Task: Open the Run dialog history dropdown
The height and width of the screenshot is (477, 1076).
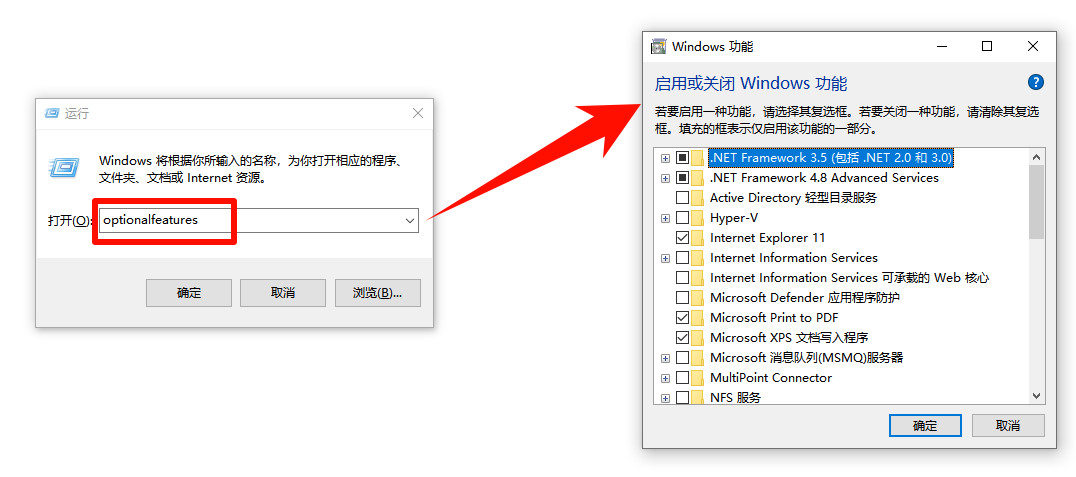Action: 410,220
